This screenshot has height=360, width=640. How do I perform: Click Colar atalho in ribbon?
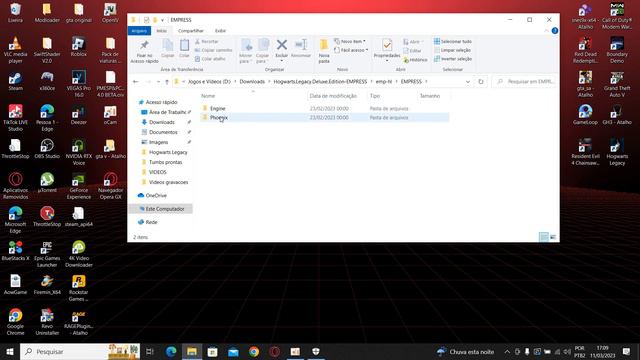point(210,59)
